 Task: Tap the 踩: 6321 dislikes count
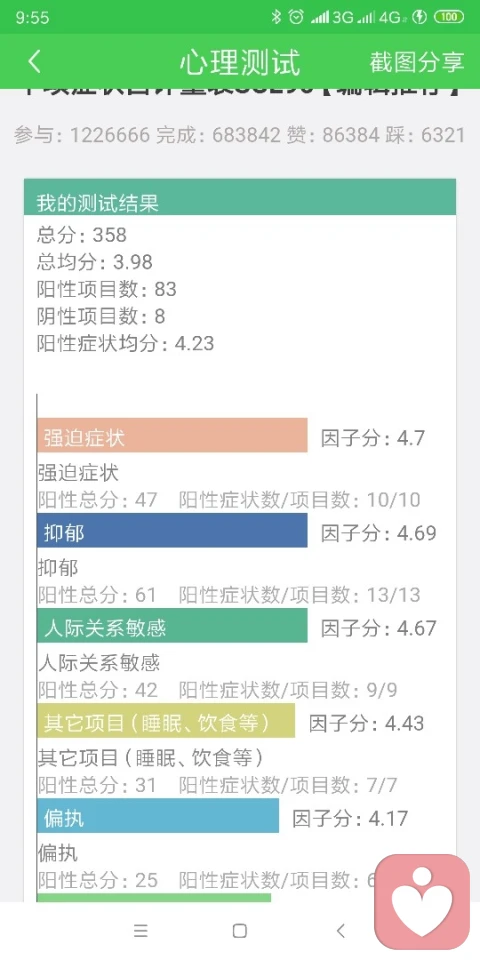pos(426,135)
